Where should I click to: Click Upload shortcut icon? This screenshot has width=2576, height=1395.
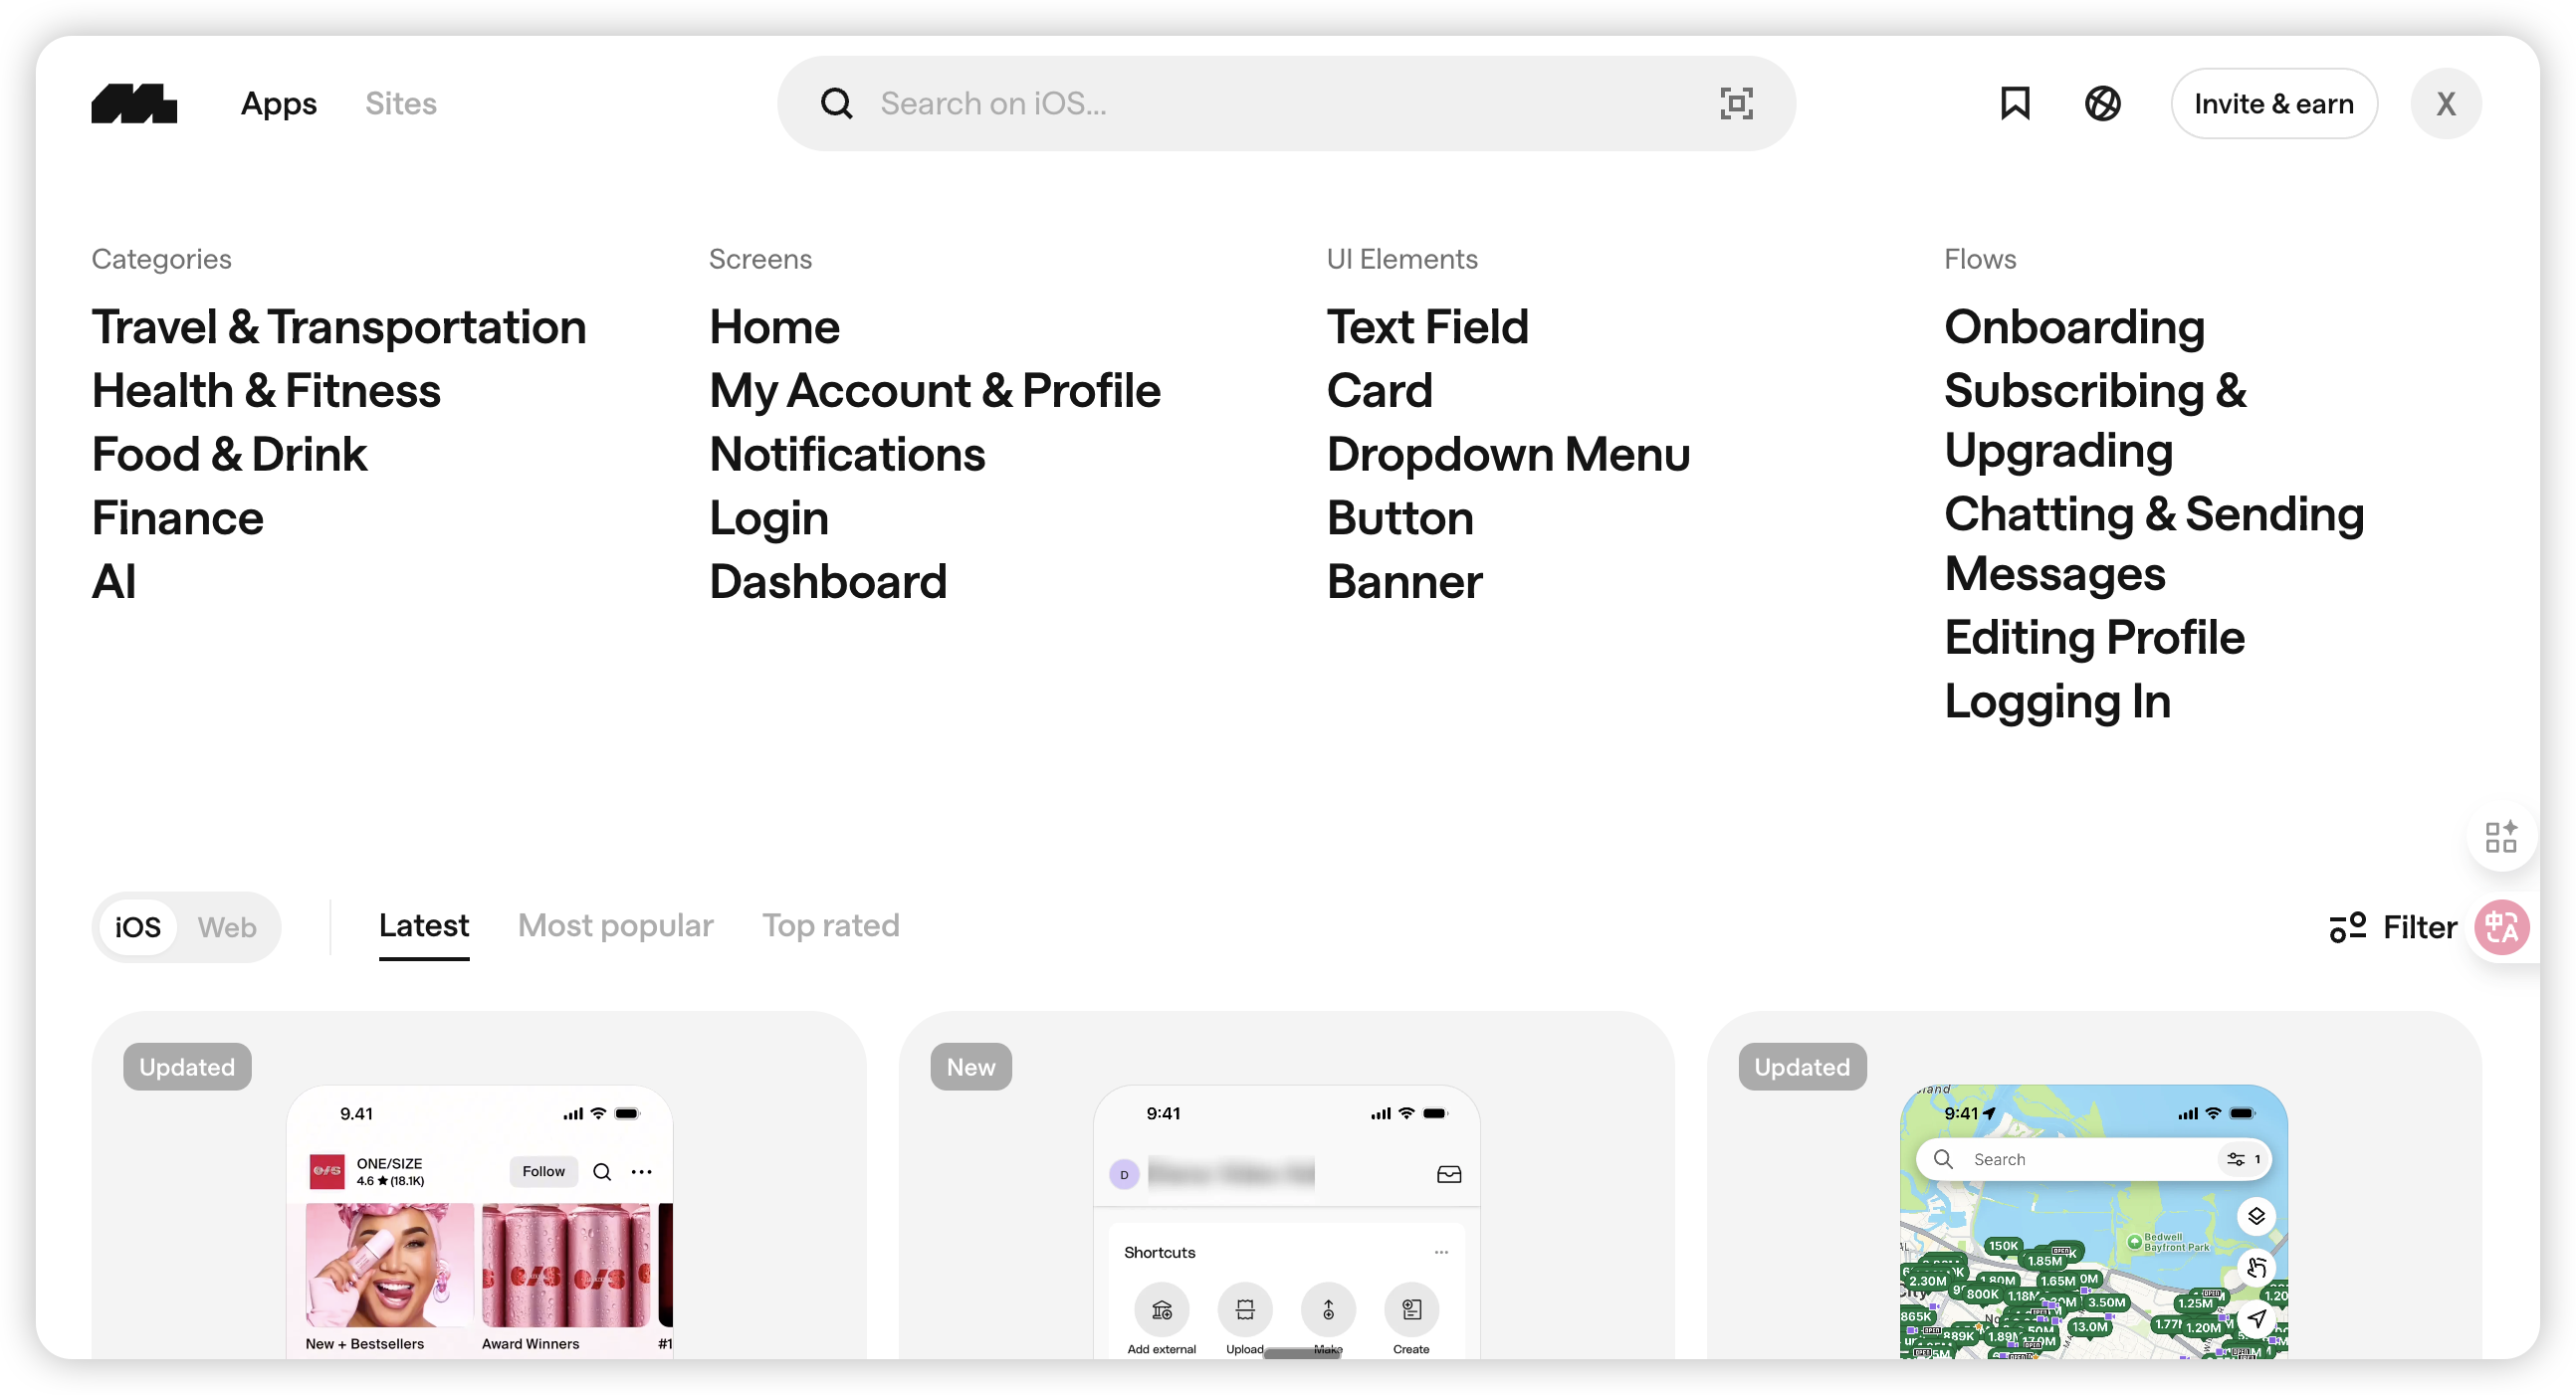tap(1245, 1310)
